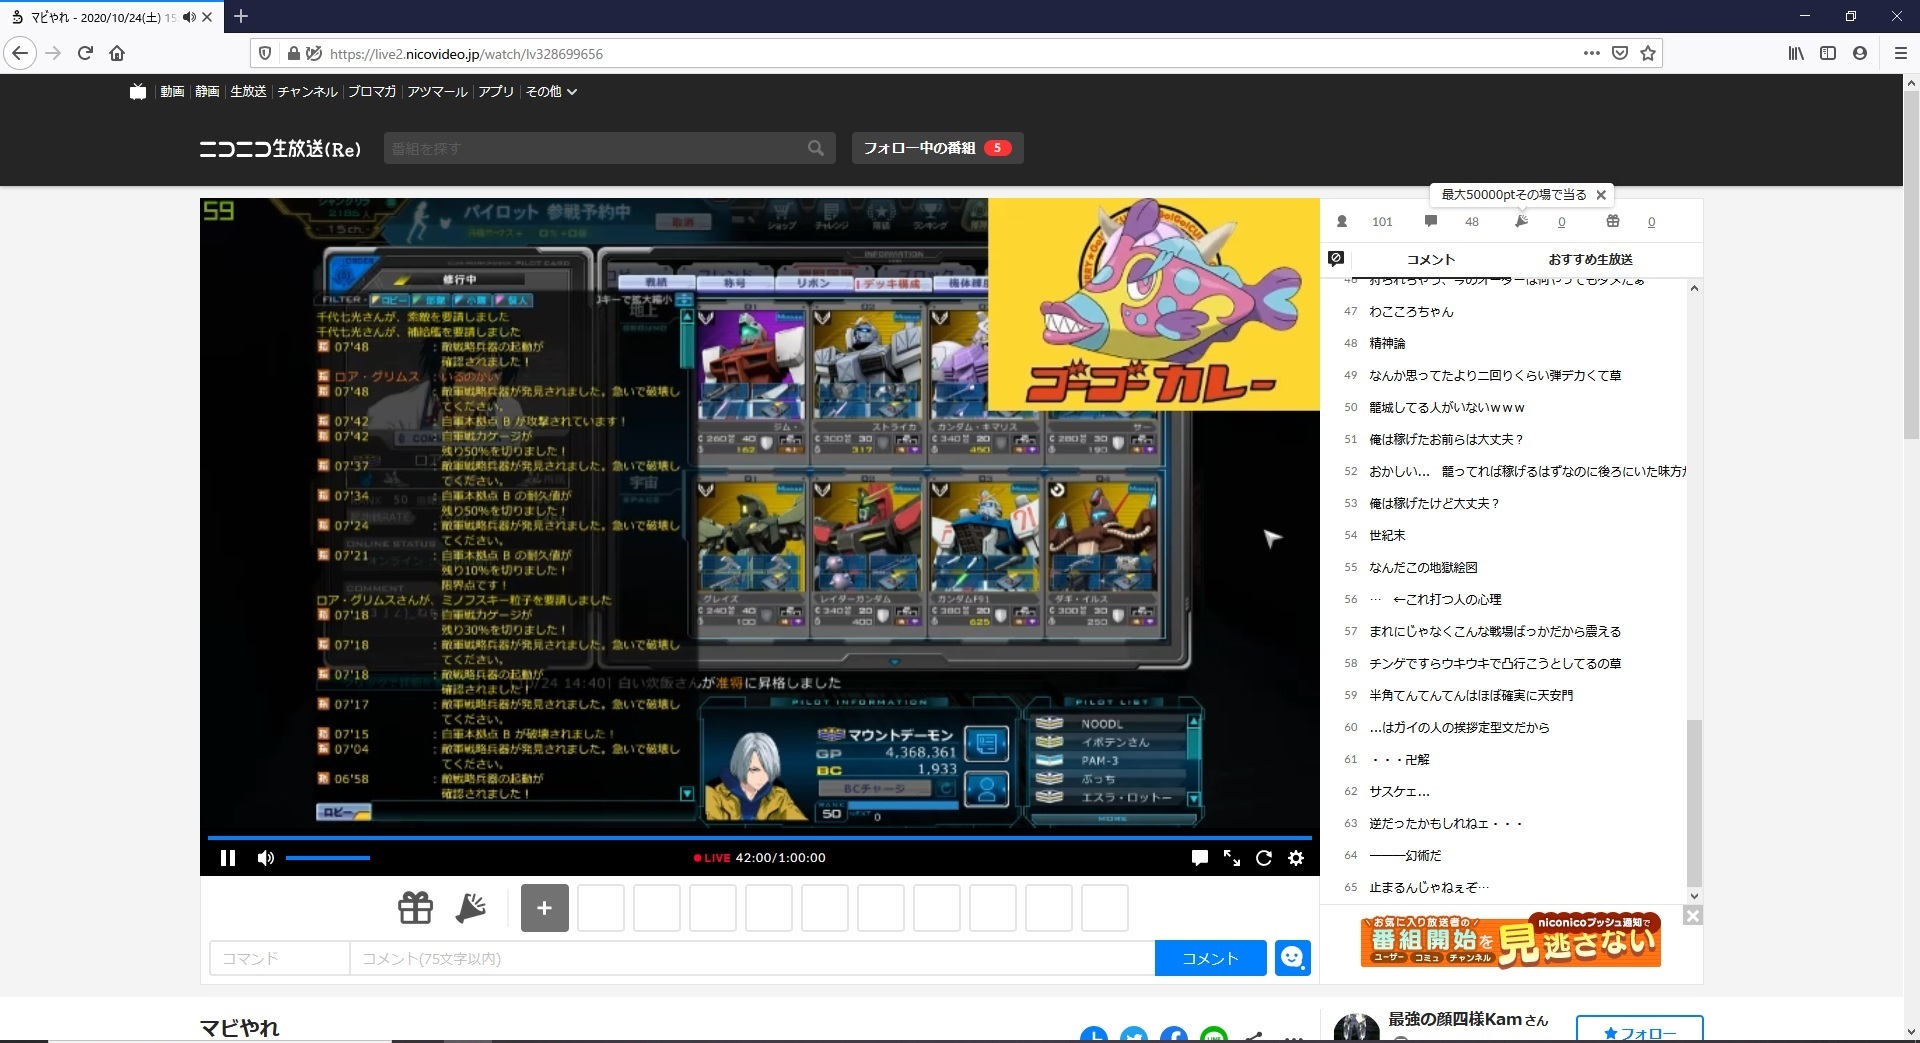The height and width of the screenshot is (1043, 1920).
Task: Open アツマール in the top navigation
Action: pyautogui.click(x=437, y=91)
